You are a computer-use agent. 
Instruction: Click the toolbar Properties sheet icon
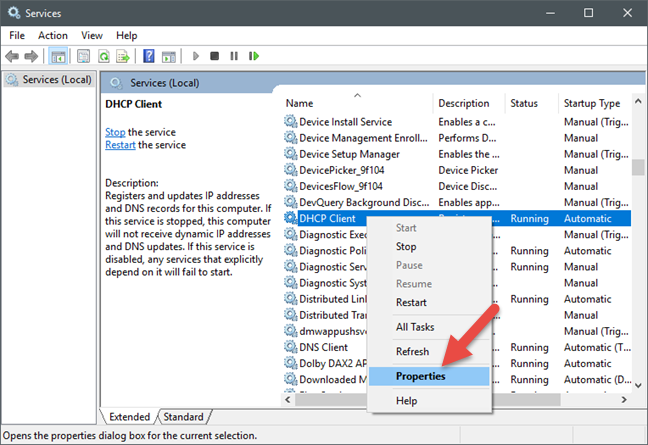click(x=83, y=56)
